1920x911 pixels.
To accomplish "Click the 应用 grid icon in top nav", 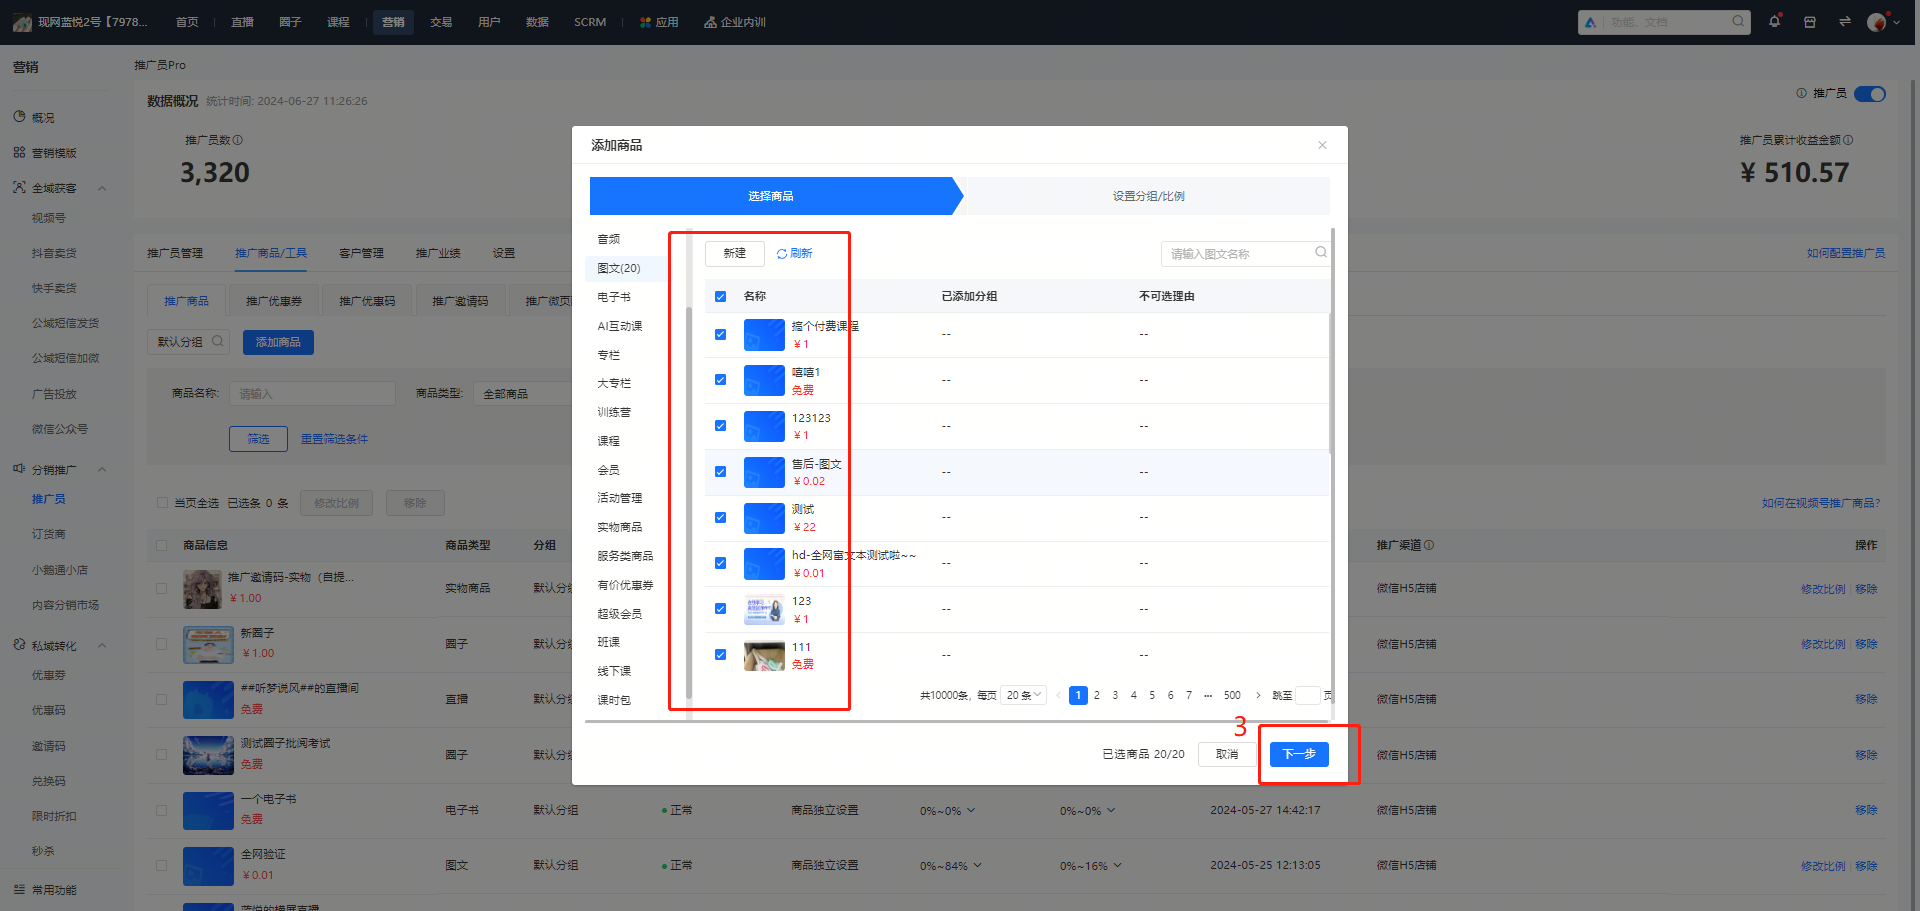I will tap(645, 22).
